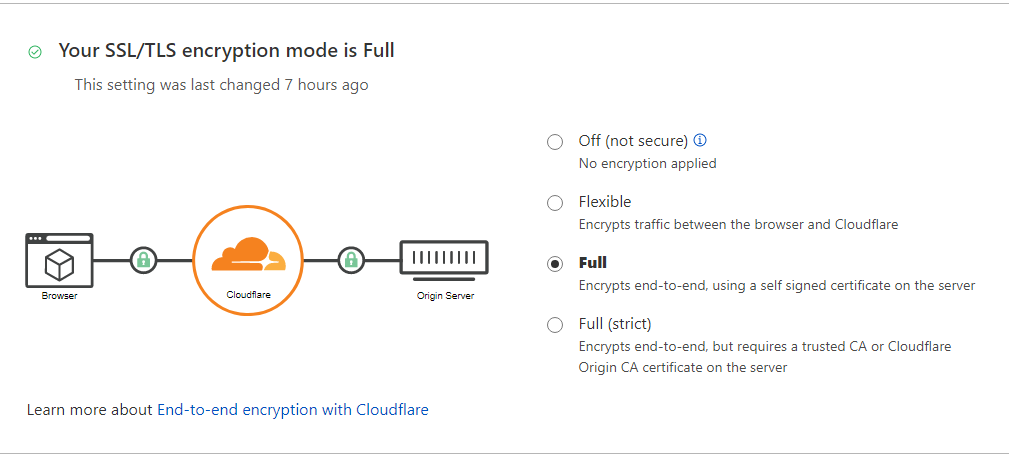Click the Cloudflare cloud logo icon
The width and height of the screenshot is (1009, 465).
pyautogui.click(x=248, y=255)
